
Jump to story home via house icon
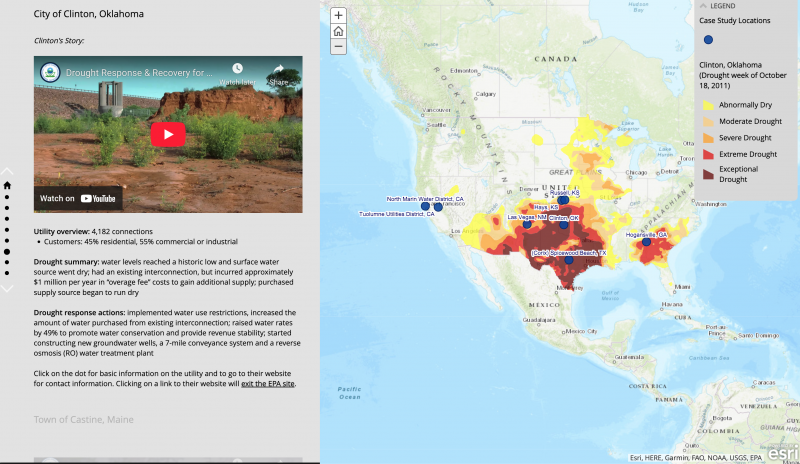[7, 185]
